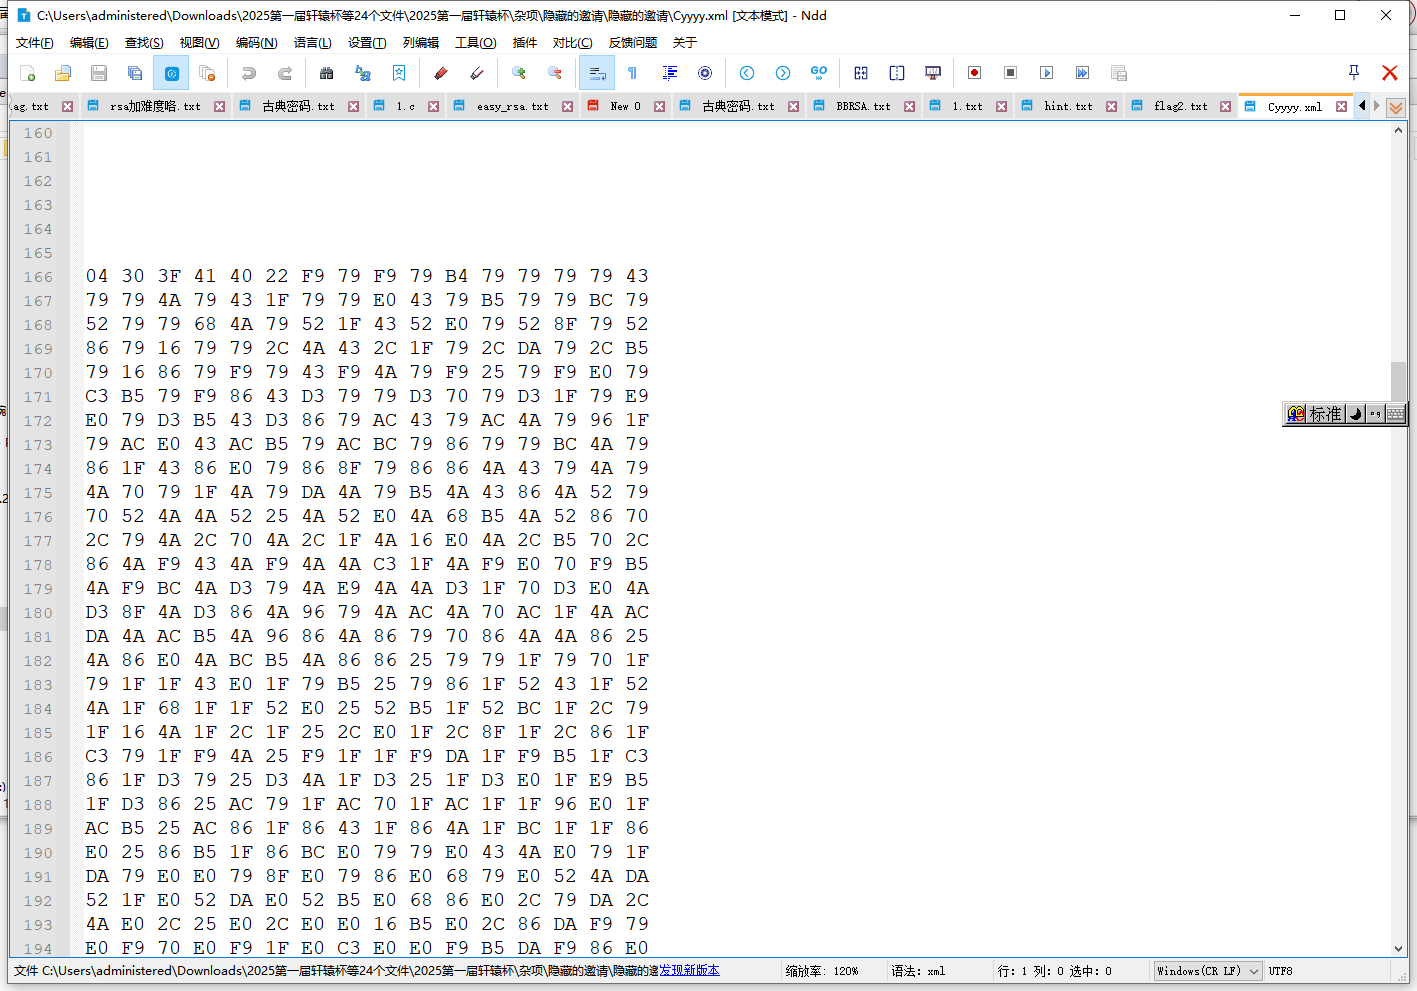The image size is (1417, 991).
Task: Click the GO jump icon
Action: (x=819, y=73)
